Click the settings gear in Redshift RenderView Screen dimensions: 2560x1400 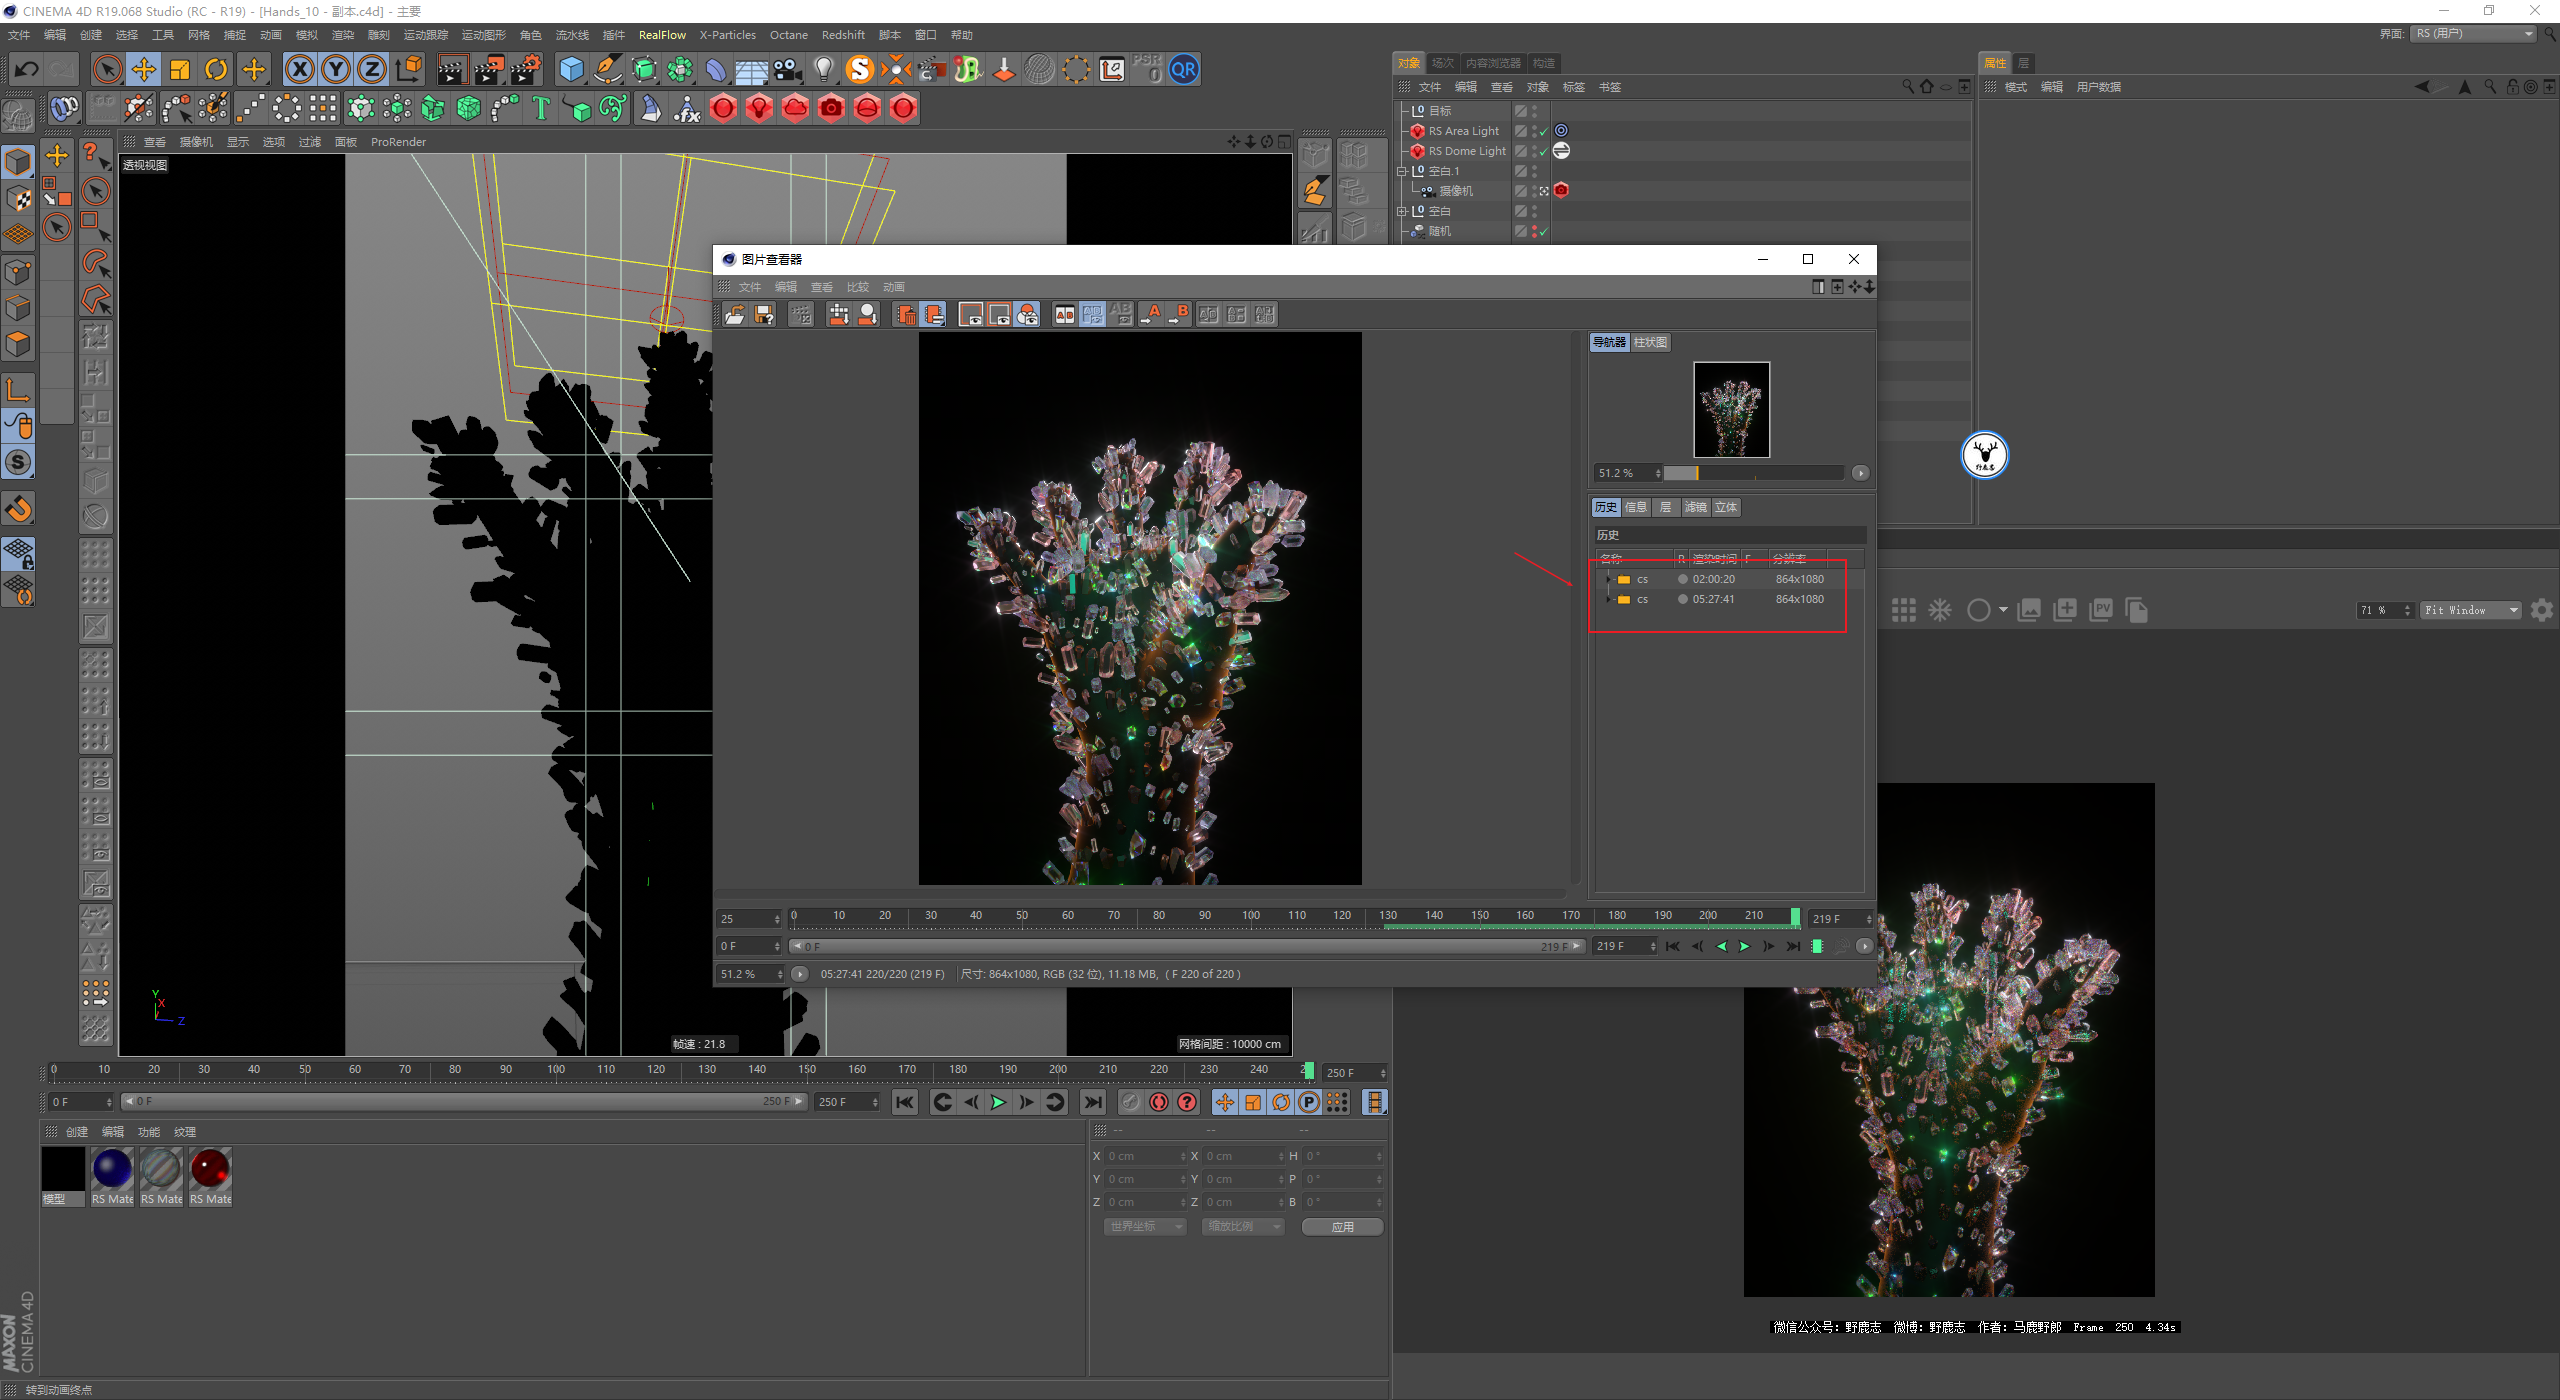pos(2542,610)
